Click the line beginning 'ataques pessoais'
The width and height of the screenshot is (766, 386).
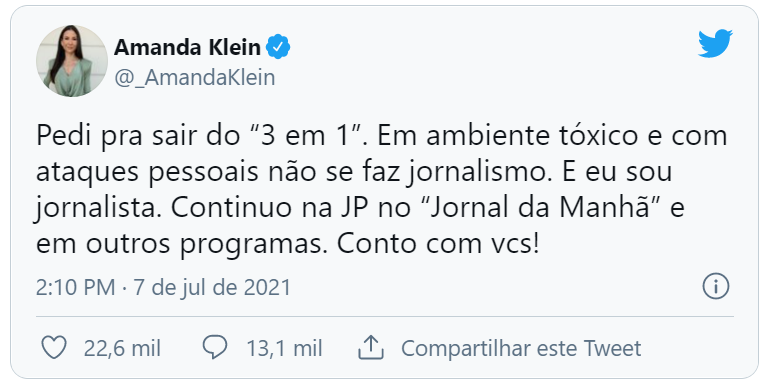[354, 173]
